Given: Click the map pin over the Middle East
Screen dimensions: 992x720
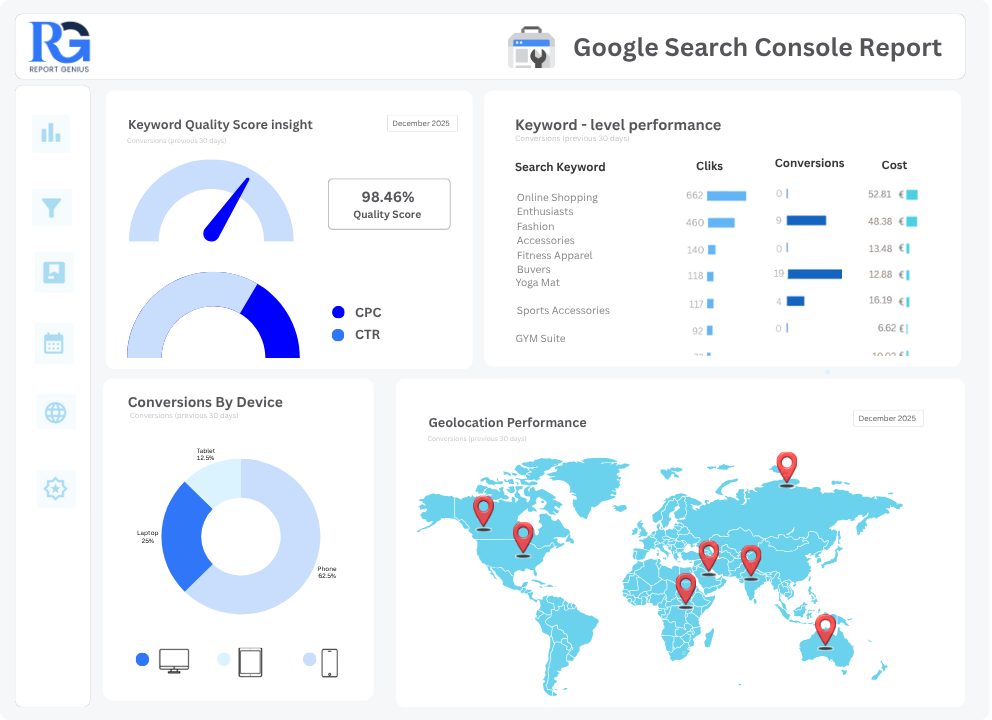Looking at the screenshot, I should click(x=709, y=558).
